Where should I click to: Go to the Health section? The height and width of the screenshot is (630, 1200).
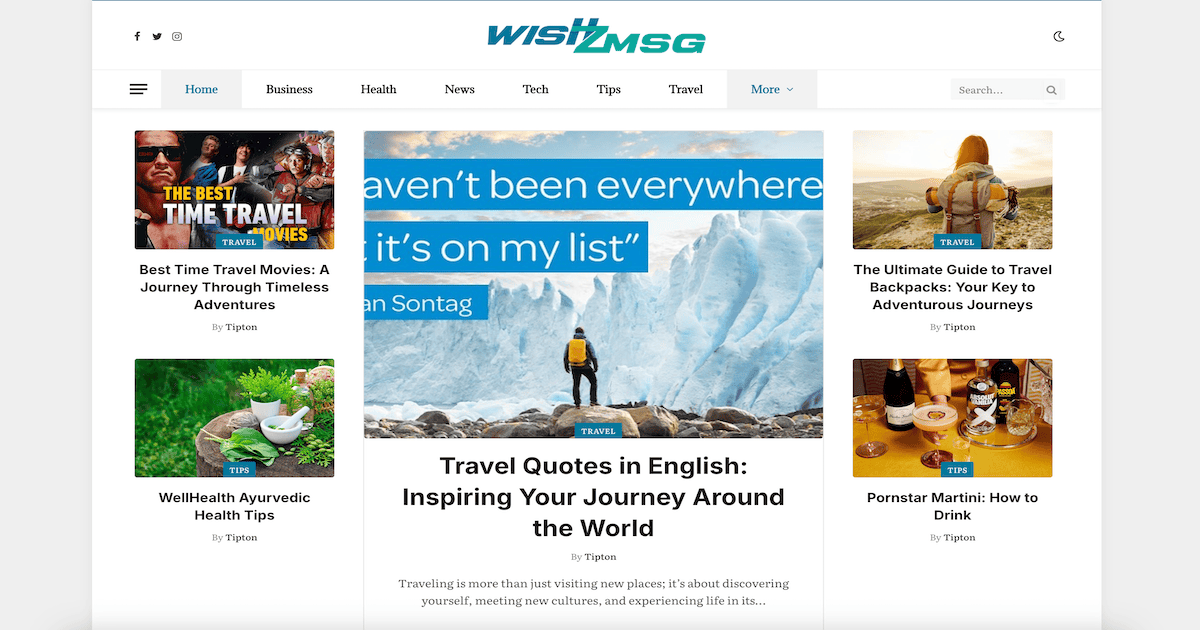tap(379, 89)
